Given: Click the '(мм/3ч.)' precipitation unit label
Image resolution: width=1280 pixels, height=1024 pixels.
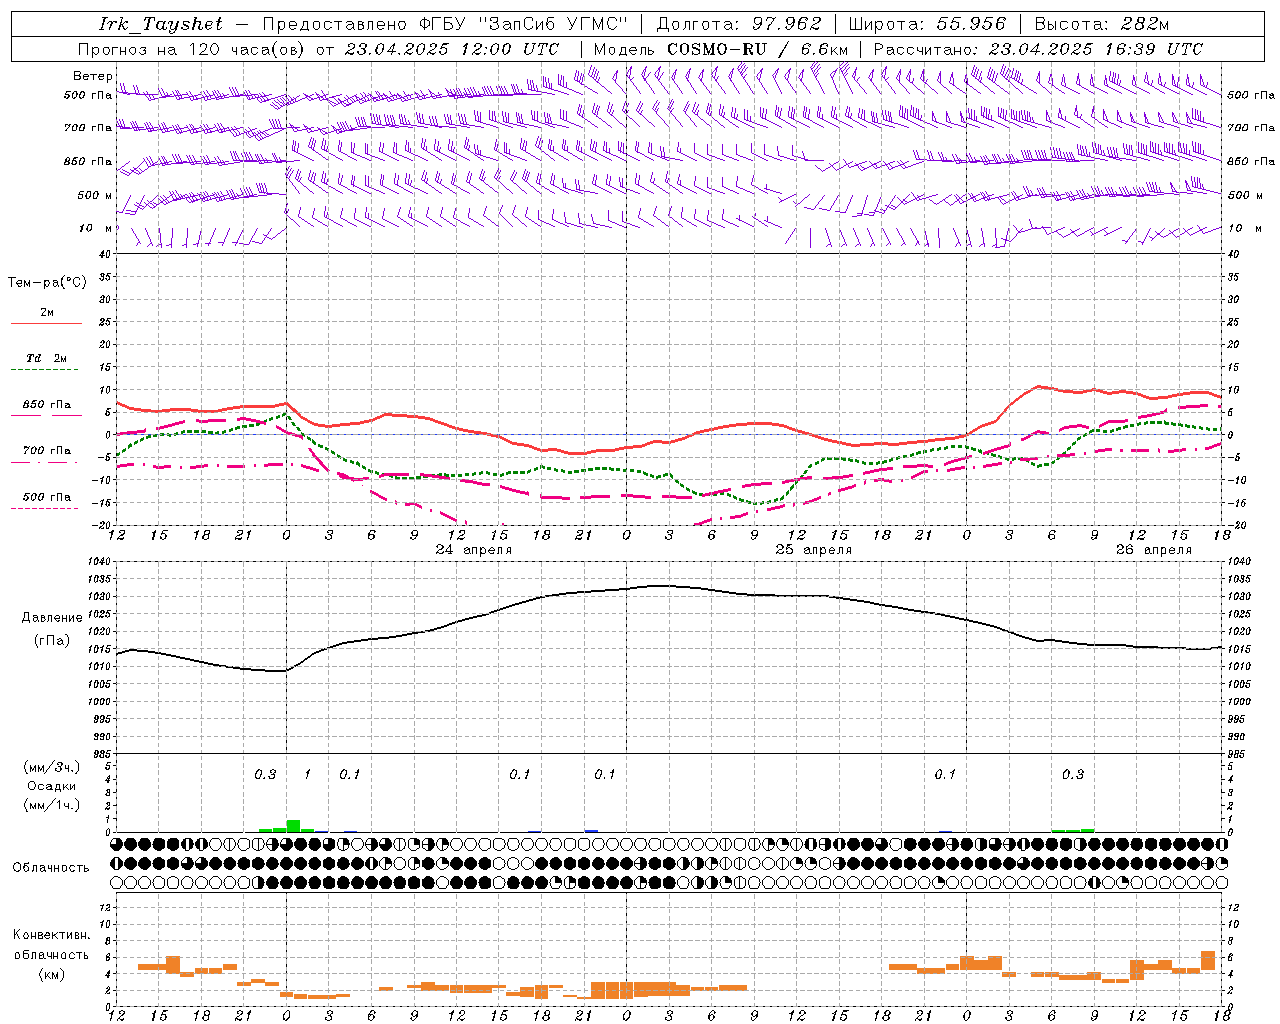Looking at the screenshot, I should click(x=52, y=767).
